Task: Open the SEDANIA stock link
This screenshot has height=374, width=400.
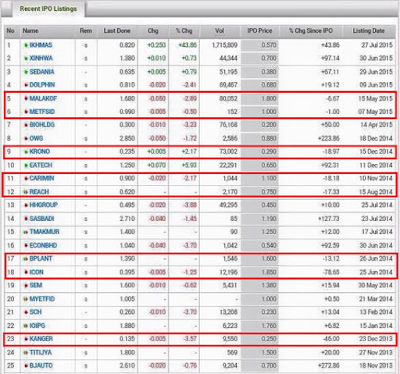Action: (42, 72)
